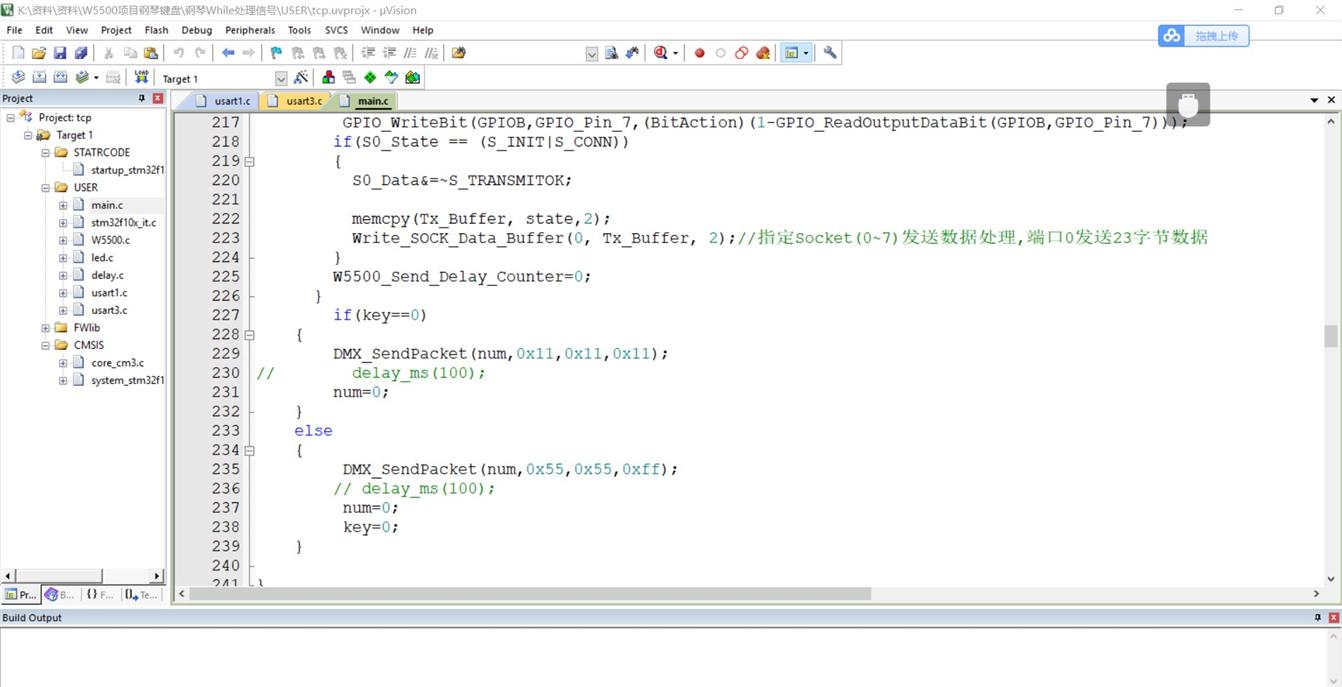This screenshot has height=687, width=1342.
Task: Select core_cm3.c in the project tree
Action: [117, 363]
